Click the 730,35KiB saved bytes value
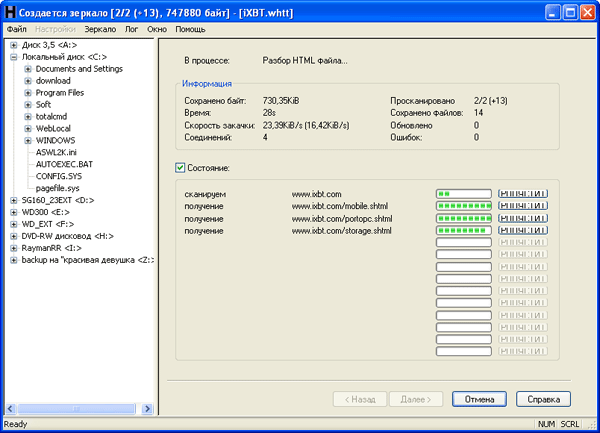This screenshot has height=433, width=600. pyautogui.click(x=281, y=101)
